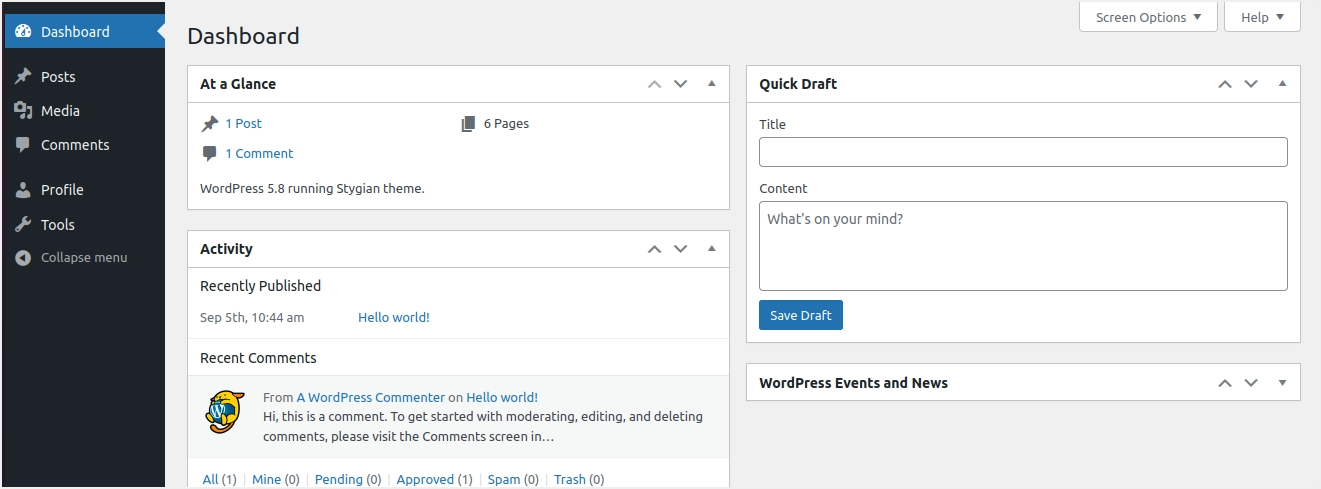
Task: Click the Quick Draft Title field
Action: (1022, 152)
